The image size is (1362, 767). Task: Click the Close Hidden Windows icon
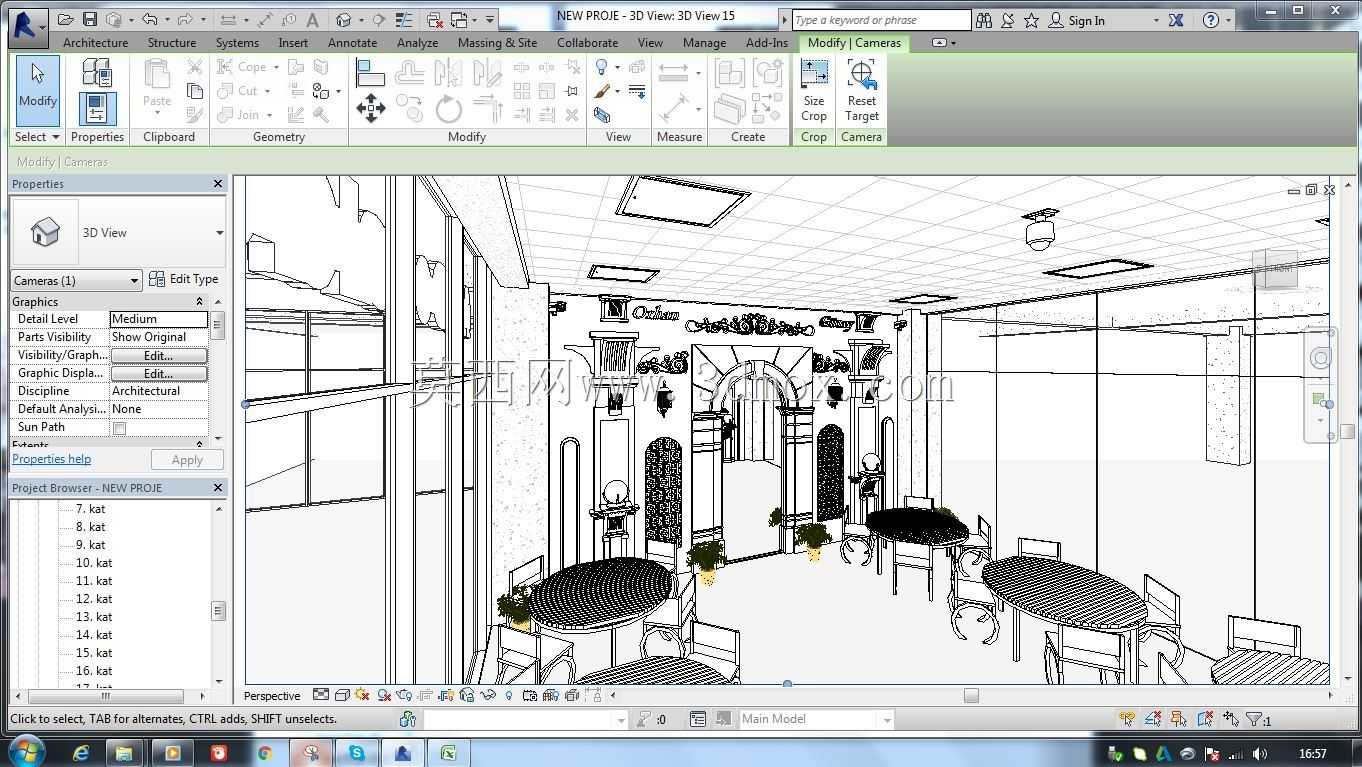(434, 20)
